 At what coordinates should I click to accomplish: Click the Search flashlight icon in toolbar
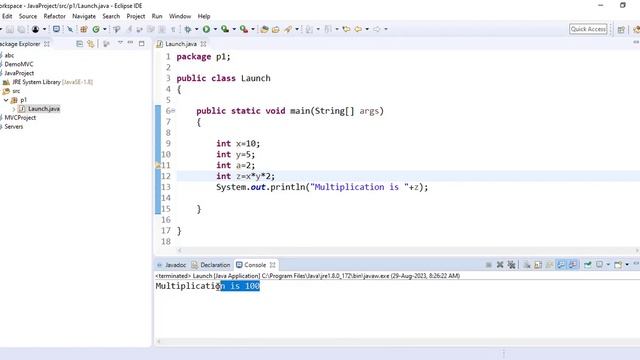pos(288,29)
